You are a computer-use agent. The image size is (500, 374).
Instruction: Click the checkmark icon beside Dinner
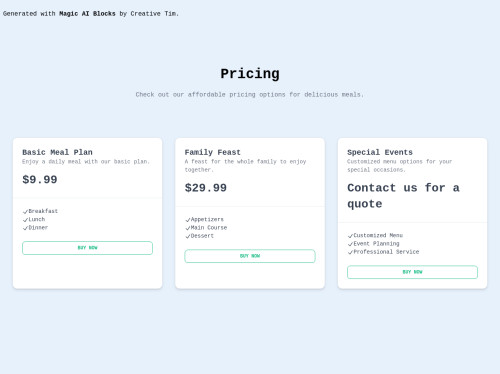25,228
